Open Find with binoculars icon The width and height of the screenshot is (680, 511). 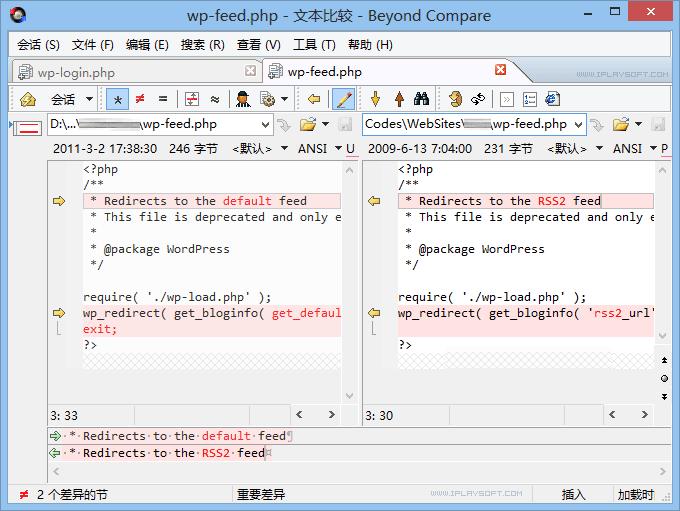pos(421,99)
